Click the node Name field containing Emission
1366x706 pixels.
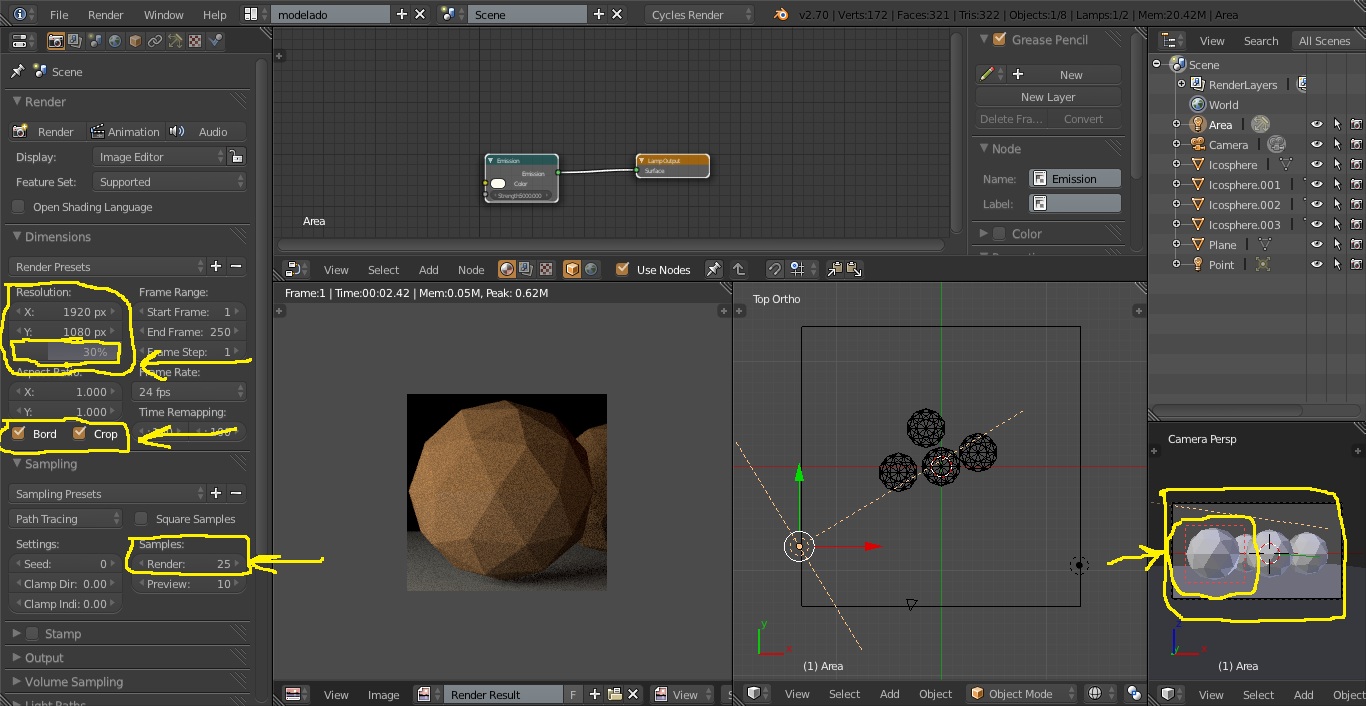(x=1074, y=179)
